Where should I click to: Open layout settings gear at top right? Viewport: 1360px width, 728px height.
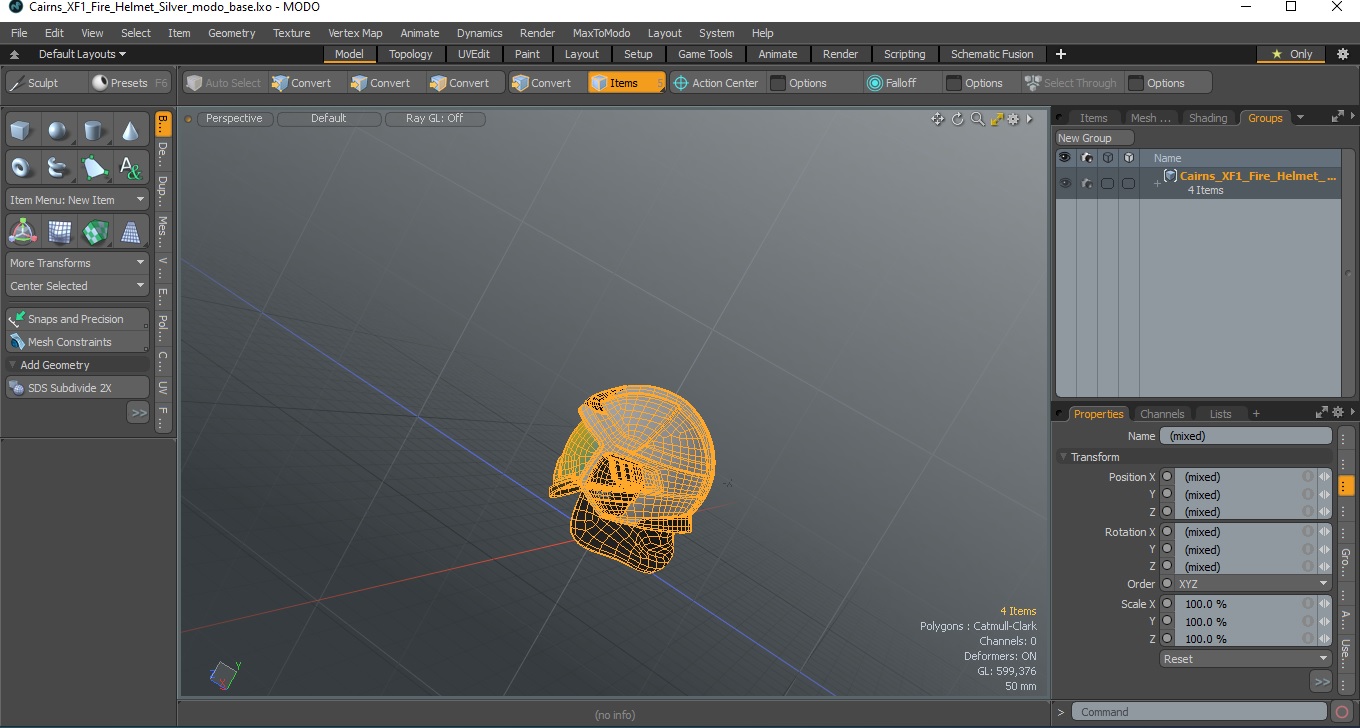tap(1343, 54)
